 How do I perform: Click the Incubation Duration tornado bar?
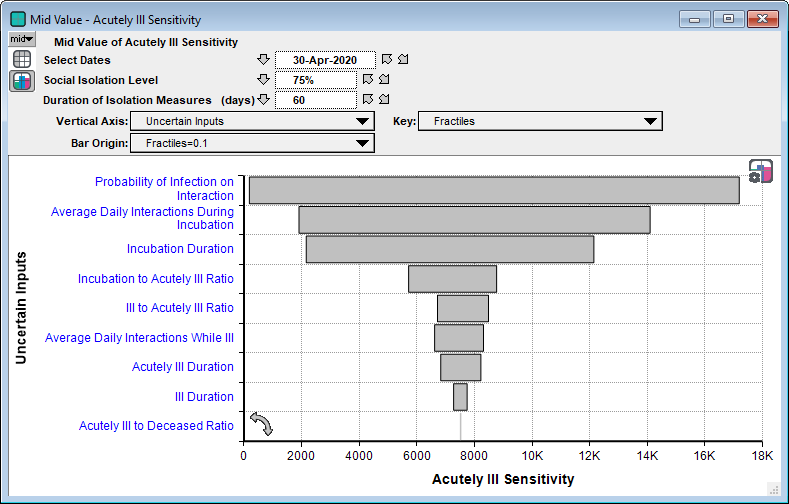pos(450,249)
